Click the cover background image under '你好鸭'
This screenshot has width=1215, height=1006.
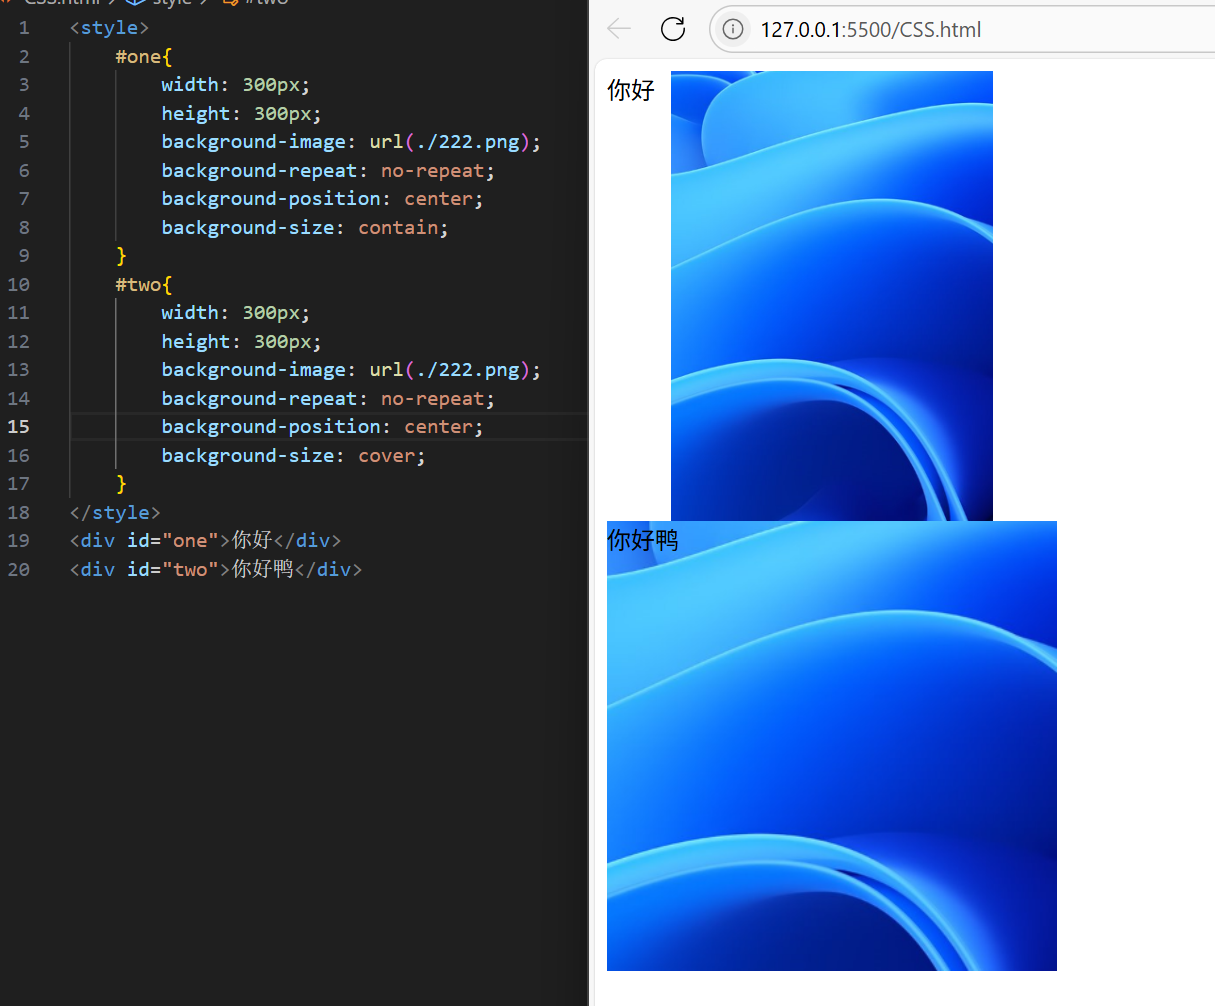coord(832,746)
